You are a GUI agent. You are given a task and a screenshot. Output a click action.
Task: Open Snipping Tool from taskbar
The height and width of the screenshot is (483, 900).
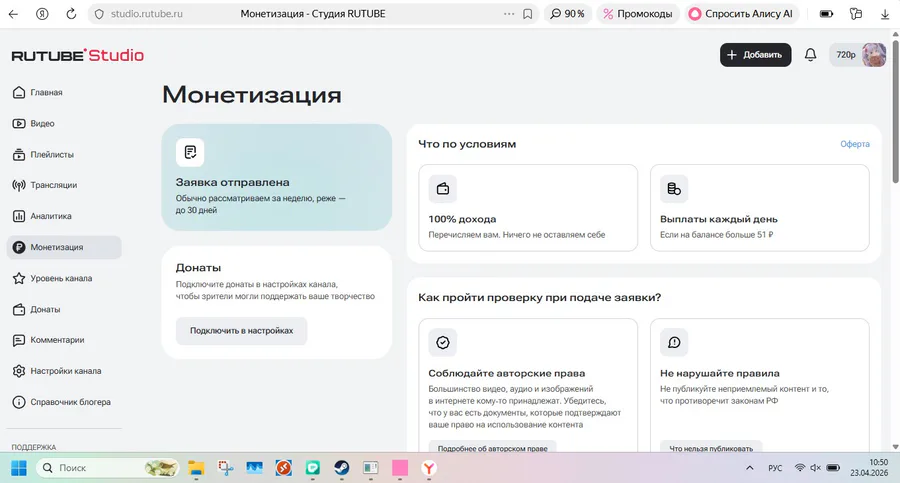pos(226,468)
